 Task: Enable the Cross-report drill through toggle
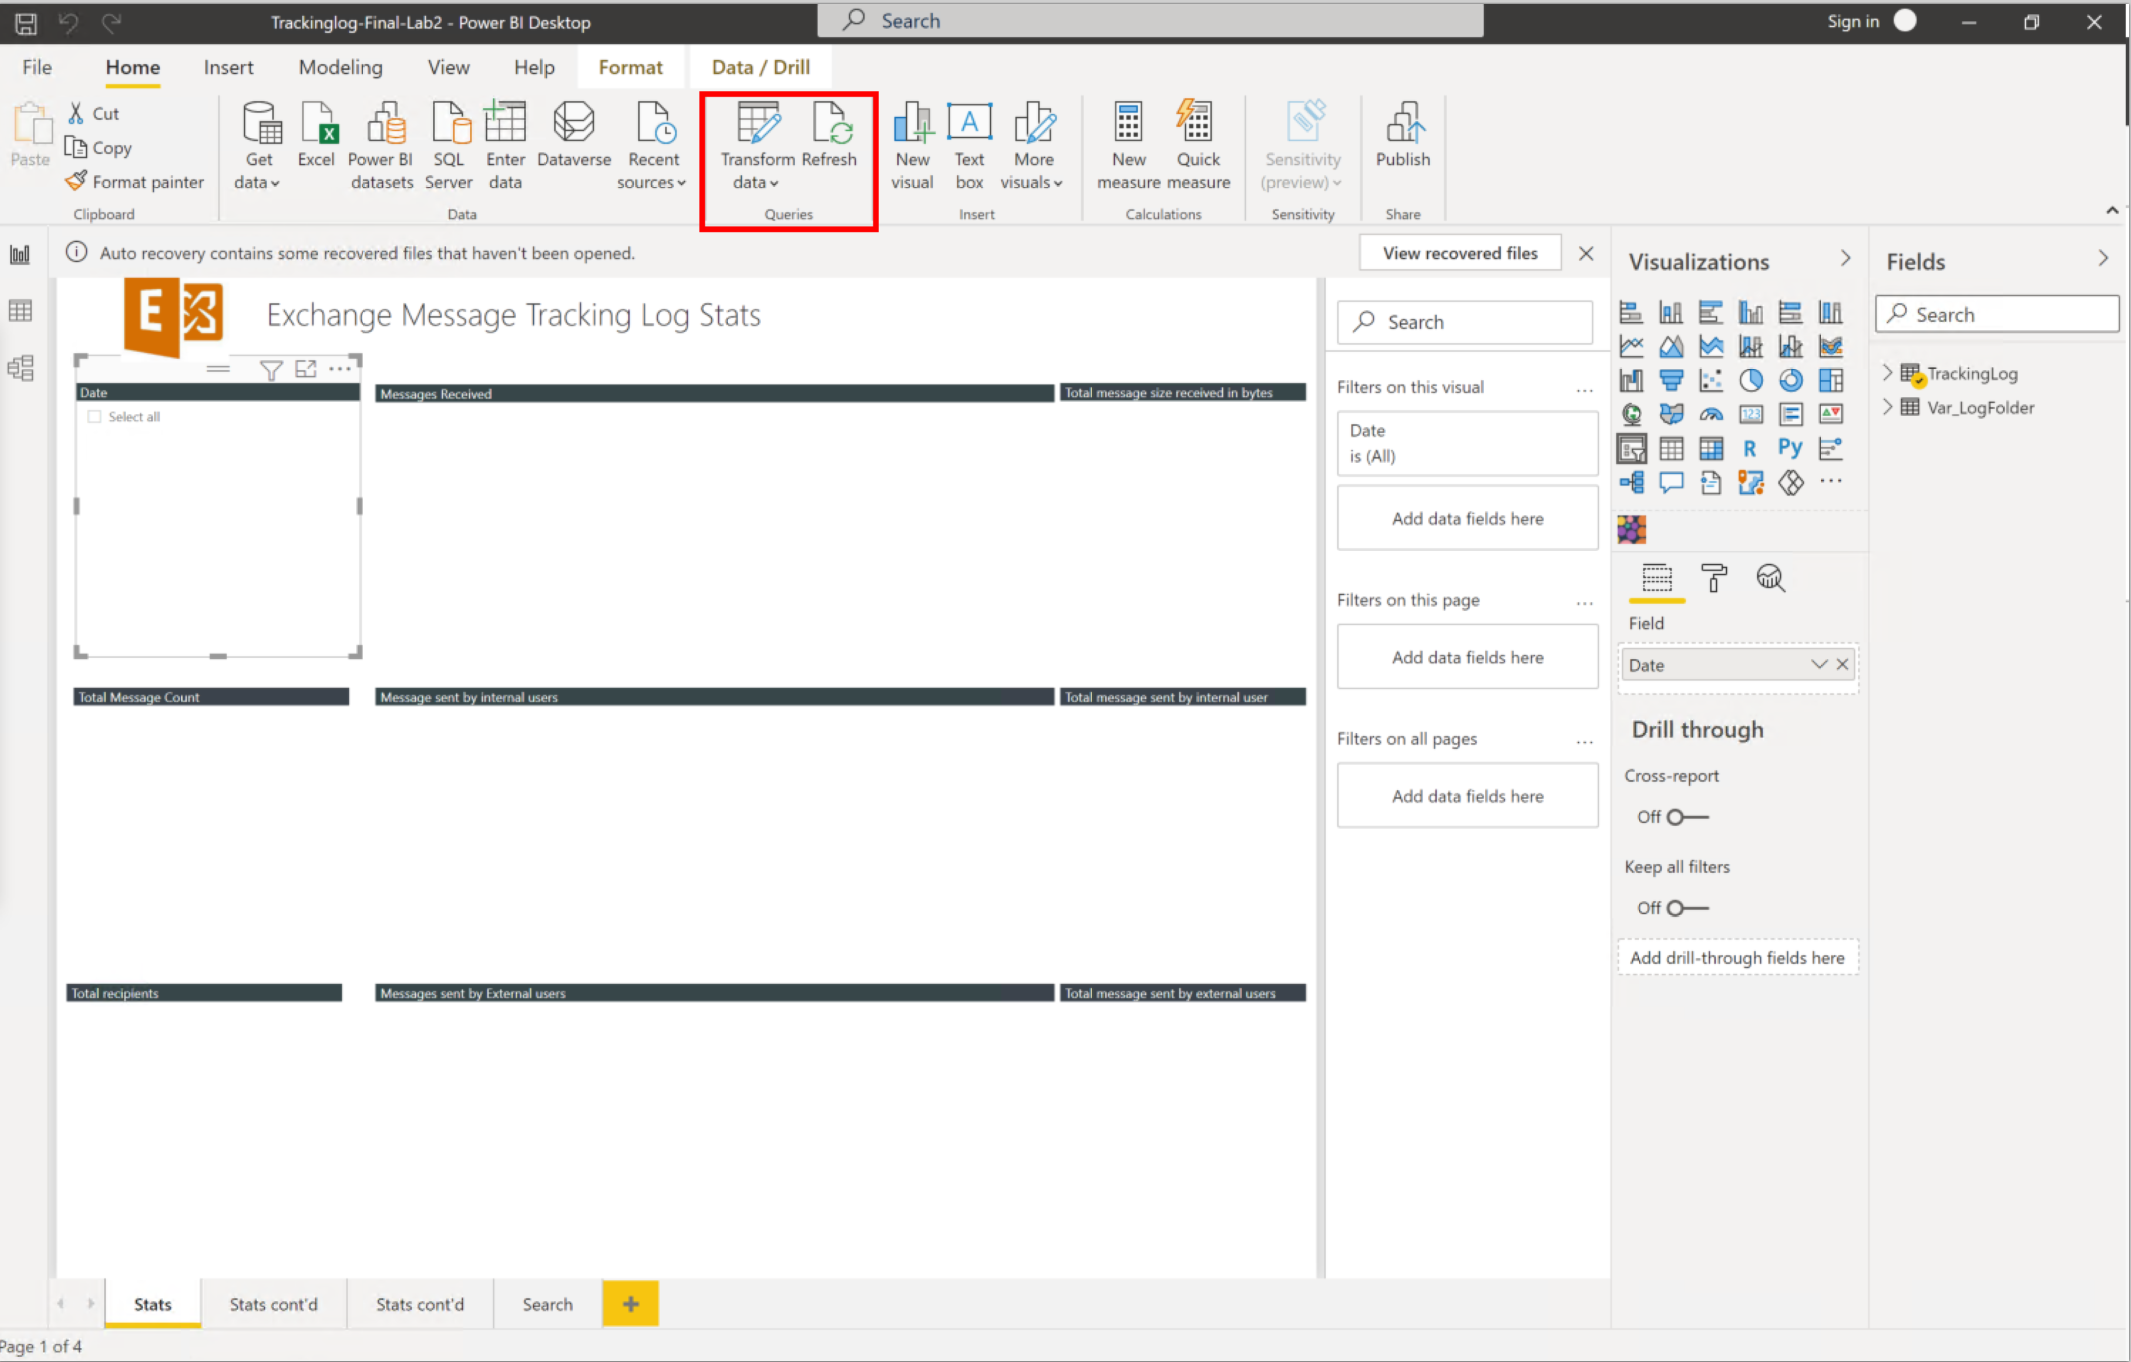coord(1675,817)
